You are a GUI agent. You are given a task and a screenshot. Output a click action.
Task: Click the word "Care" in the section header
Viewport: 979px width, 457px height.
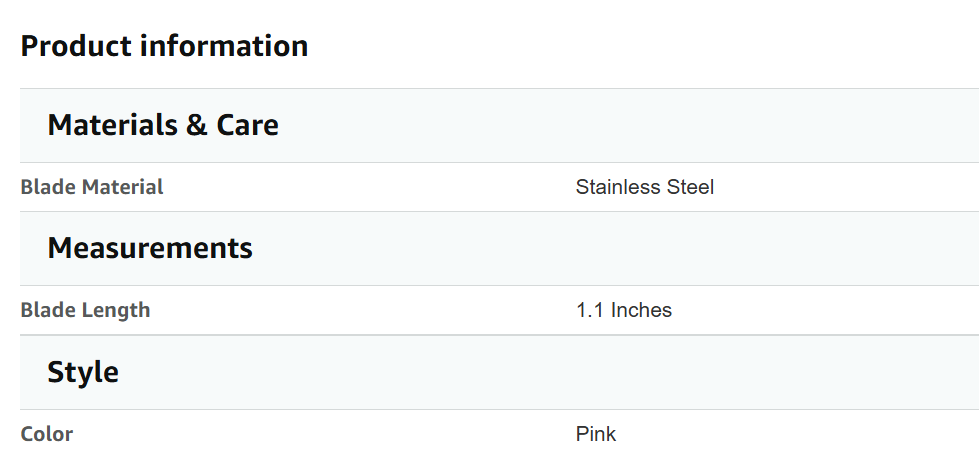pyautogui.click(x=247, y=125)
